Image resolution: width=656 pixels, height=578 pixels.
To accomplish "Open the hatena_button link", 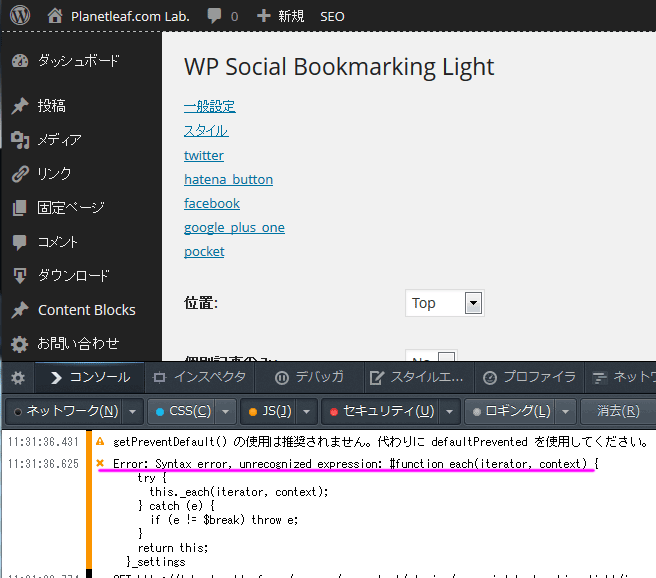I will click(x=228, y=179).
